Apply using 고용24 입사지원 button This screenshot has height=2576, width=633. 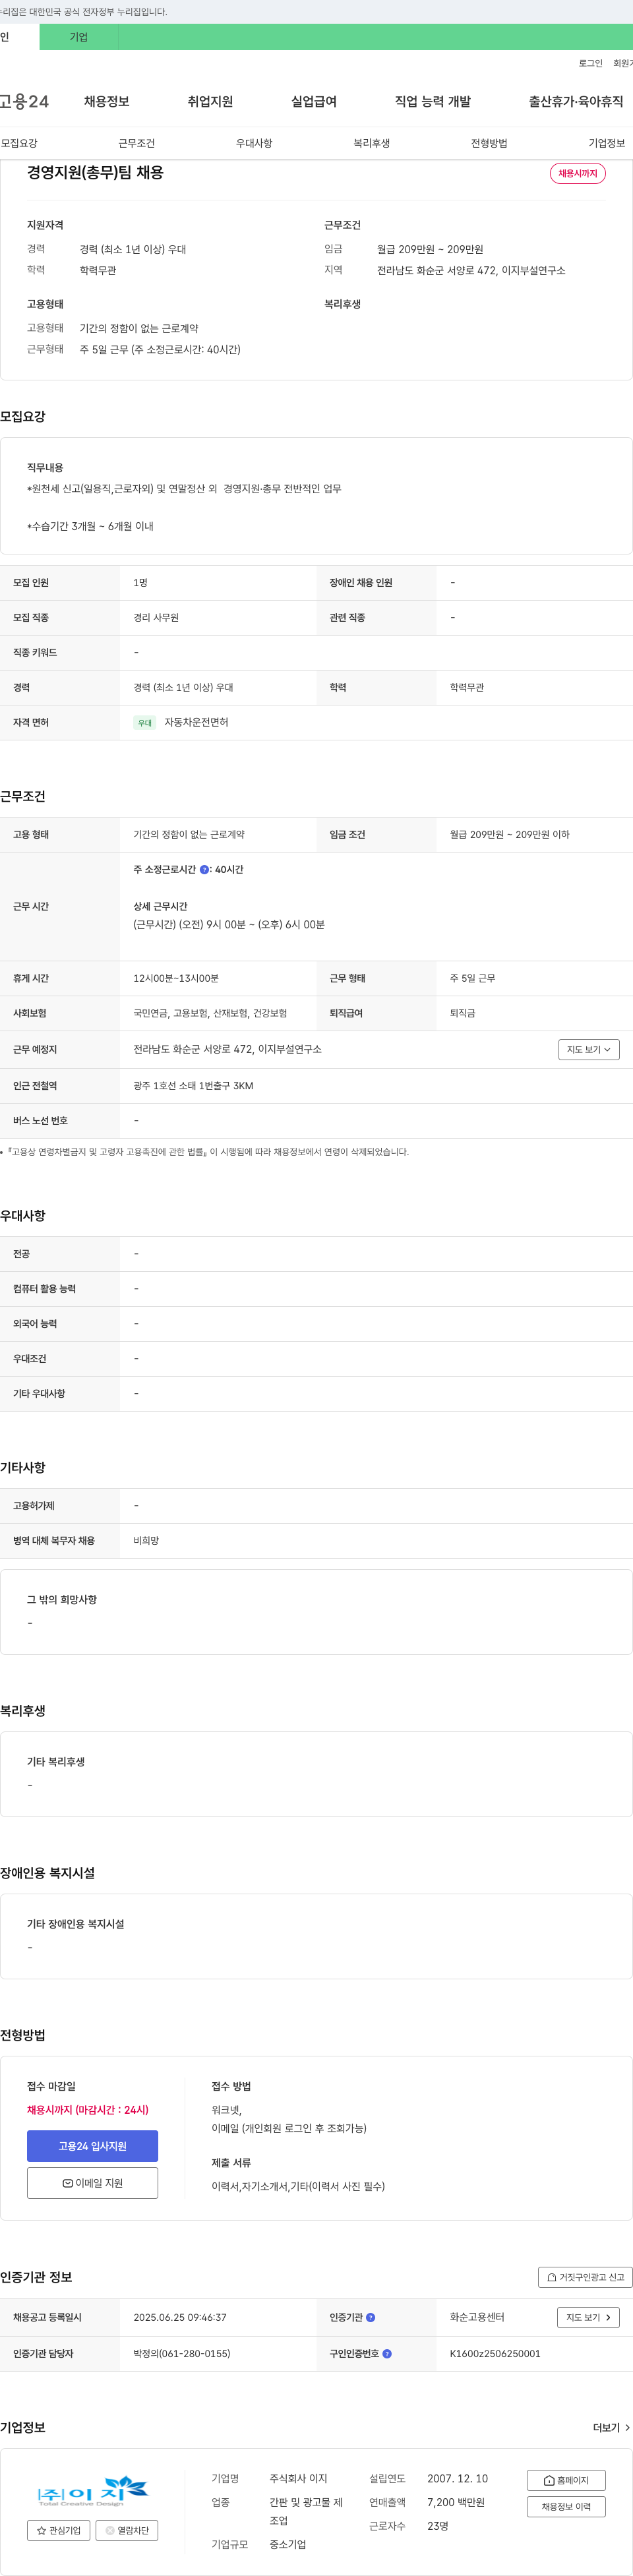92,2146
